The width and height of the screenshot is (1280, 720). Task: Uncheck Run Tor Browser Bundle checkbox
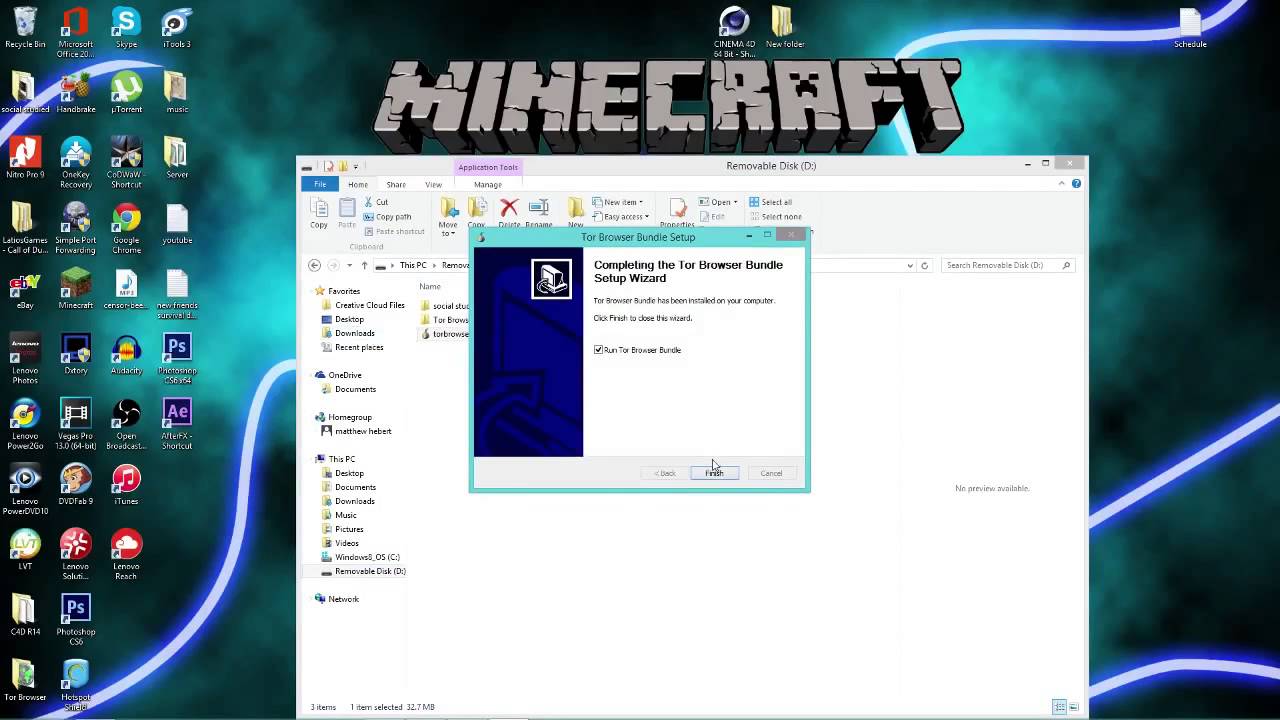point(598,350)
